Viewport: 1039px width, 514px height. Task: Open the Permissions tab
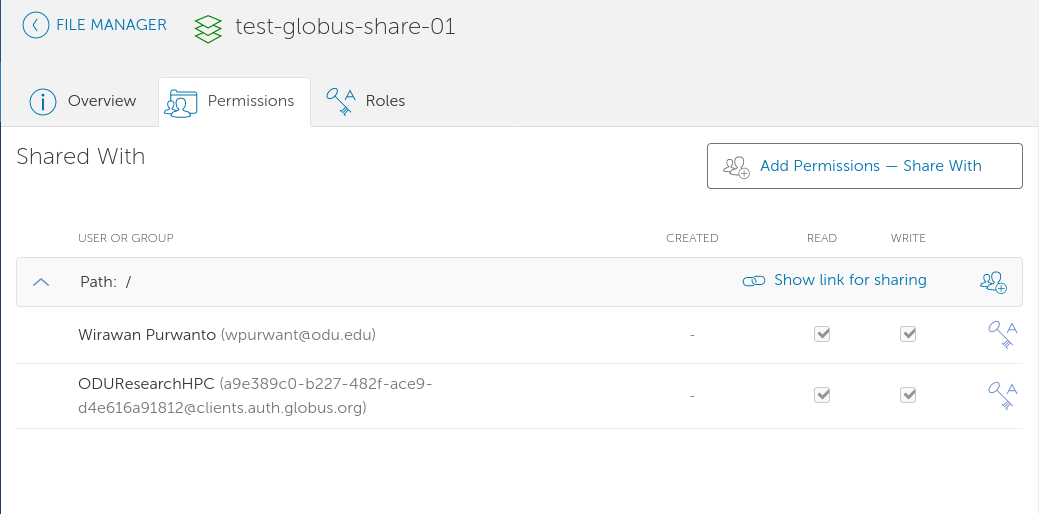click(234, 102)
